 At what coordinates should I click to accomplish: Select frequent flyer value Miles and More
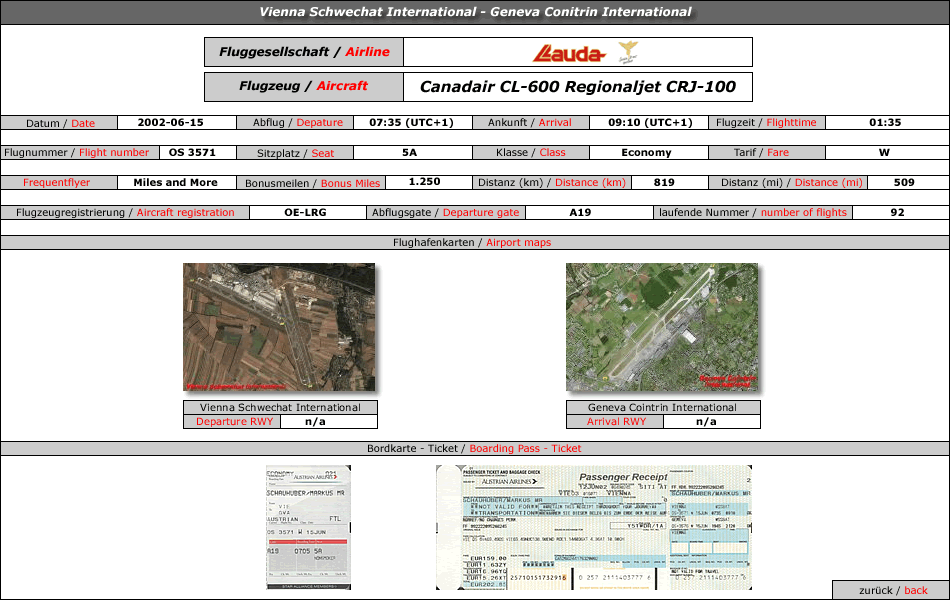click(175, 182)
